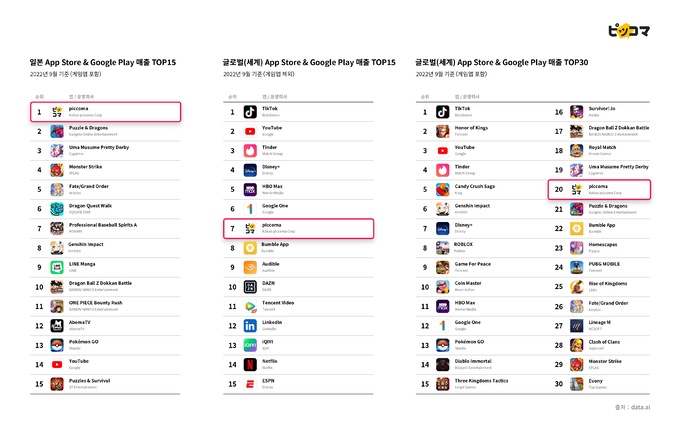
Task: Click the ESPN icon at rank 15
Action: (x=250, y=384)
